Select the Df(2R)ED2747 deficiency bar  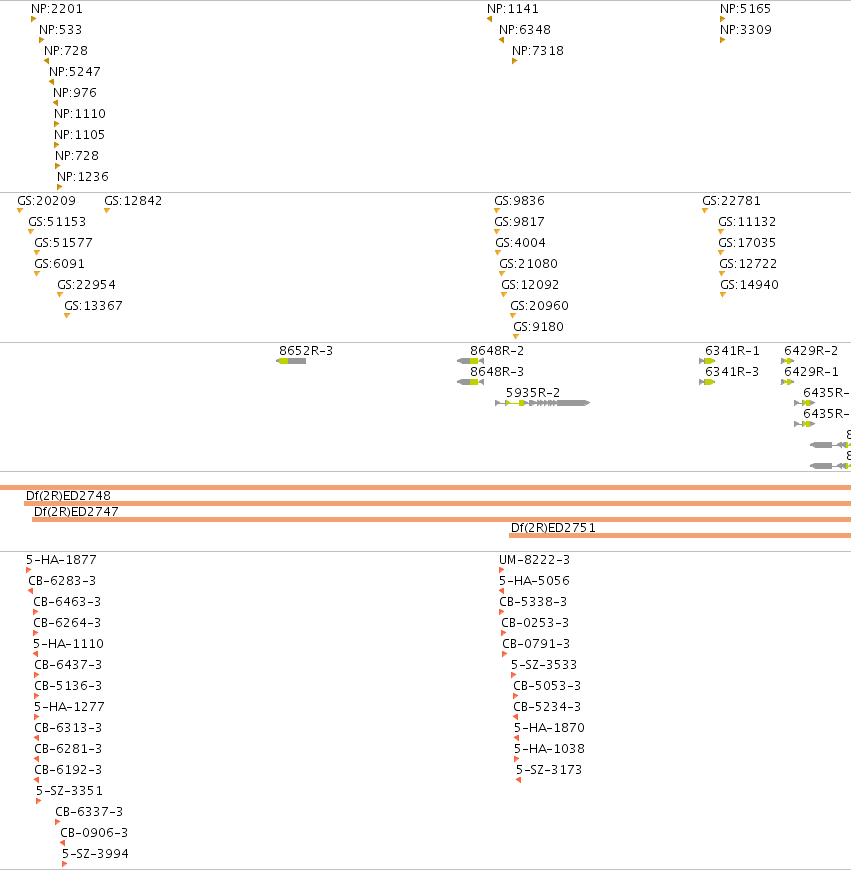pyautogui.click(x=442, y=519)
